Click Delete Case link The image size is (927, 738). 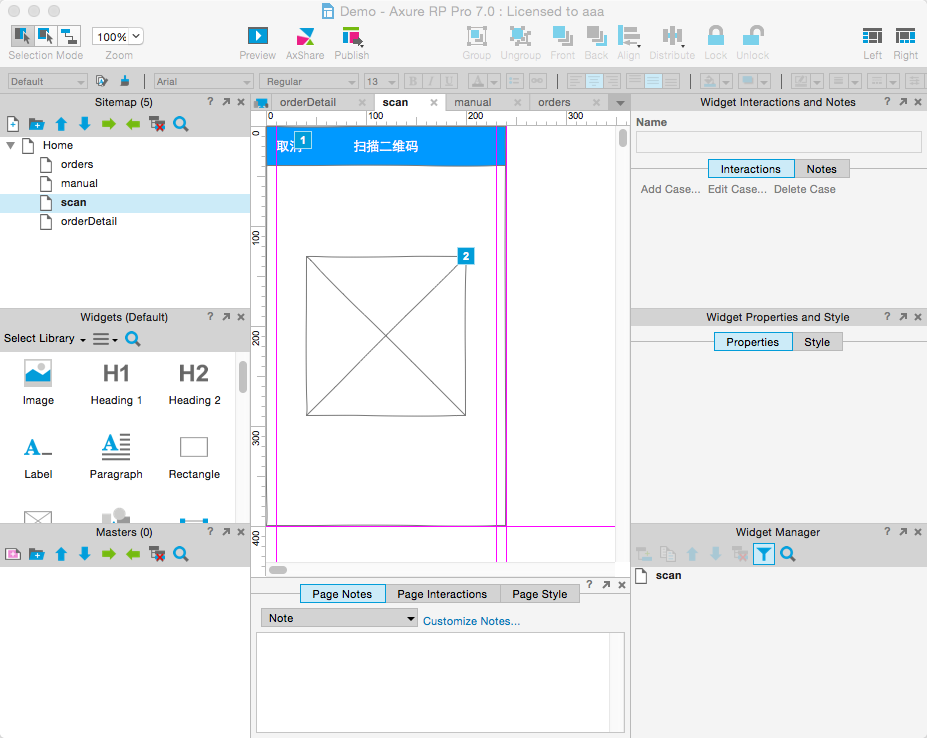pos(805,189)
